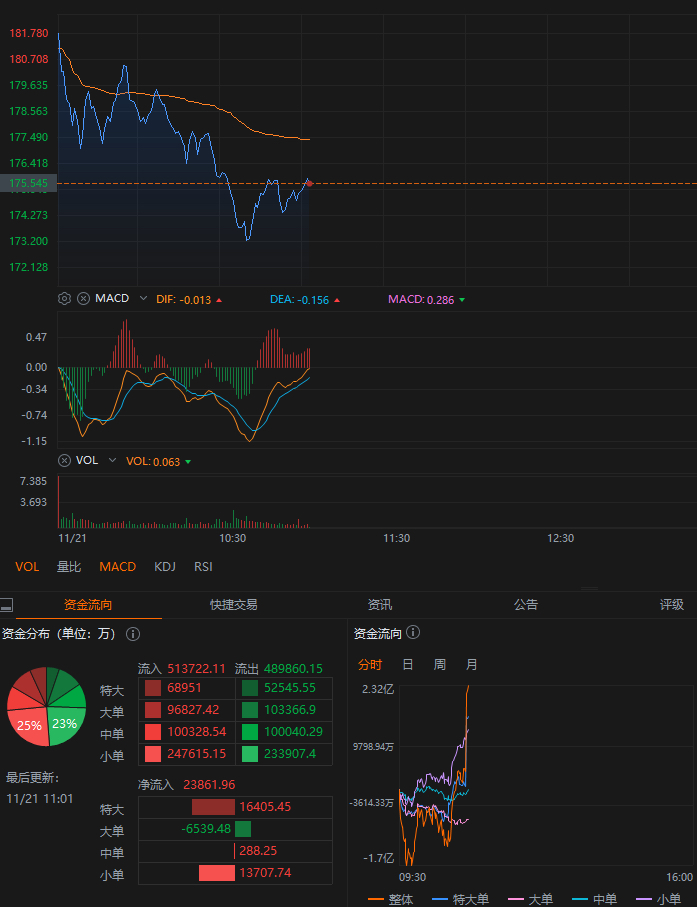Click info icon beside 资金分布 heading
This screenshot has height=907, width=697.
(133, 634)
